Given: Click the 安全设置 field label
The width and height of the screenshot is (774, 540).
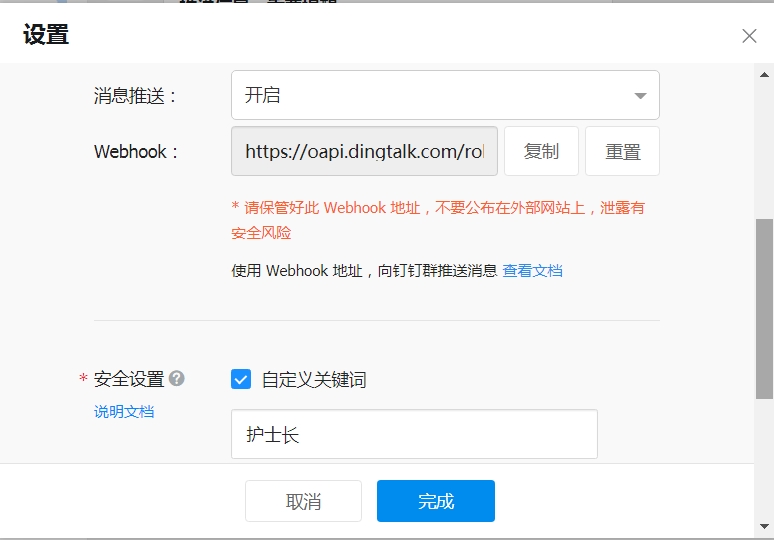Looking at the screenshot, I should [129, 379].
